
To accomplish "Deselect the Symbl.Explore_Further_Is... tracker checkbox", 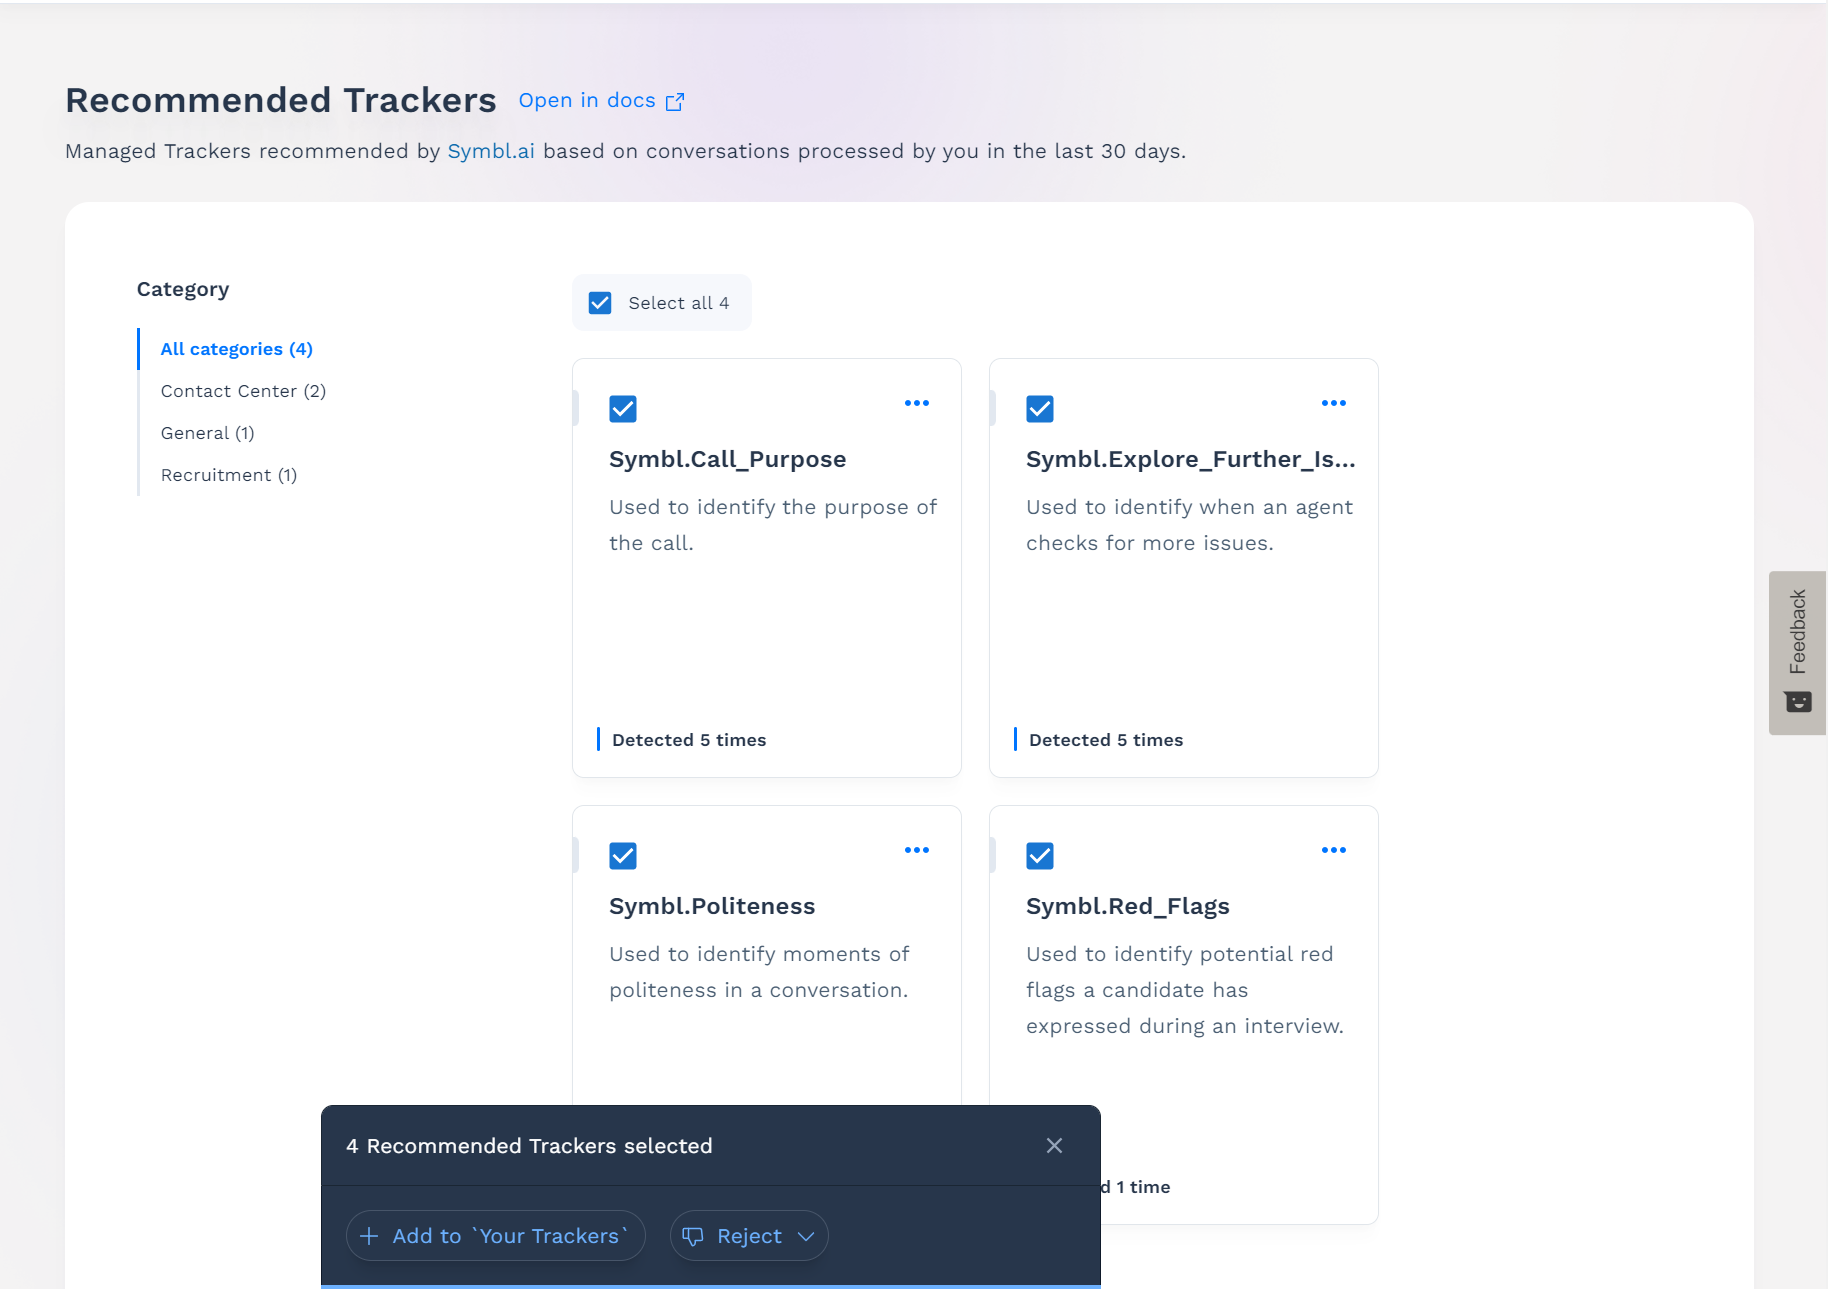I will [1040, 409].
